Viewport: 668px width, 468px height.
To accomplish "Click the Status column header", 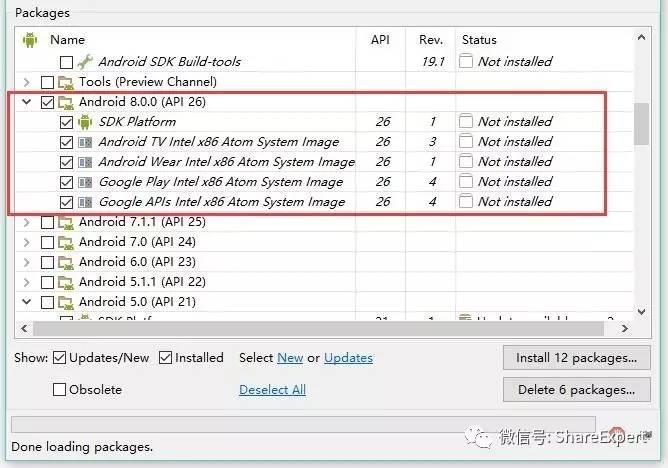I will pos(479,40).
